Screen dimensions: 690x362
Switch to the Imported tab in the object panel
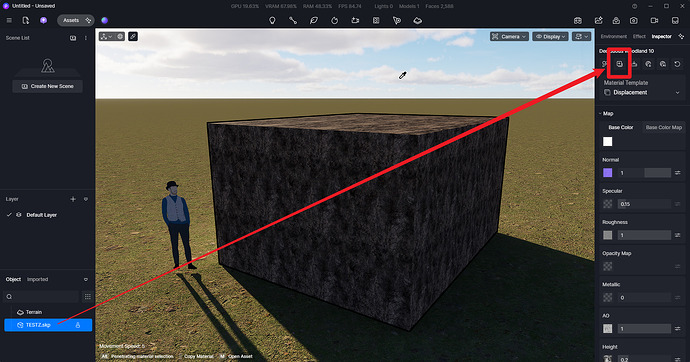[37, 279]
